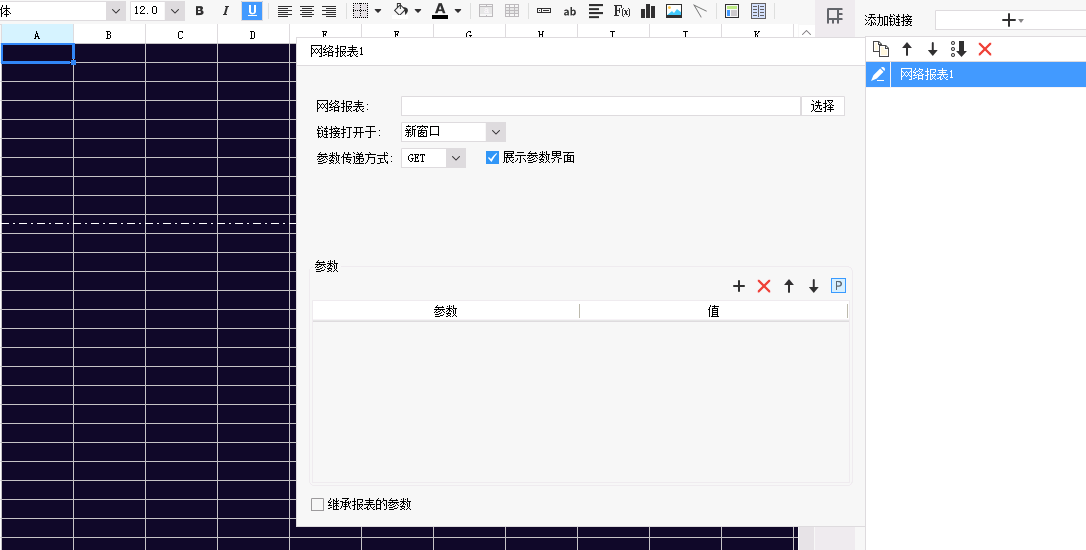Insert a sub-report element

point(731,11)
